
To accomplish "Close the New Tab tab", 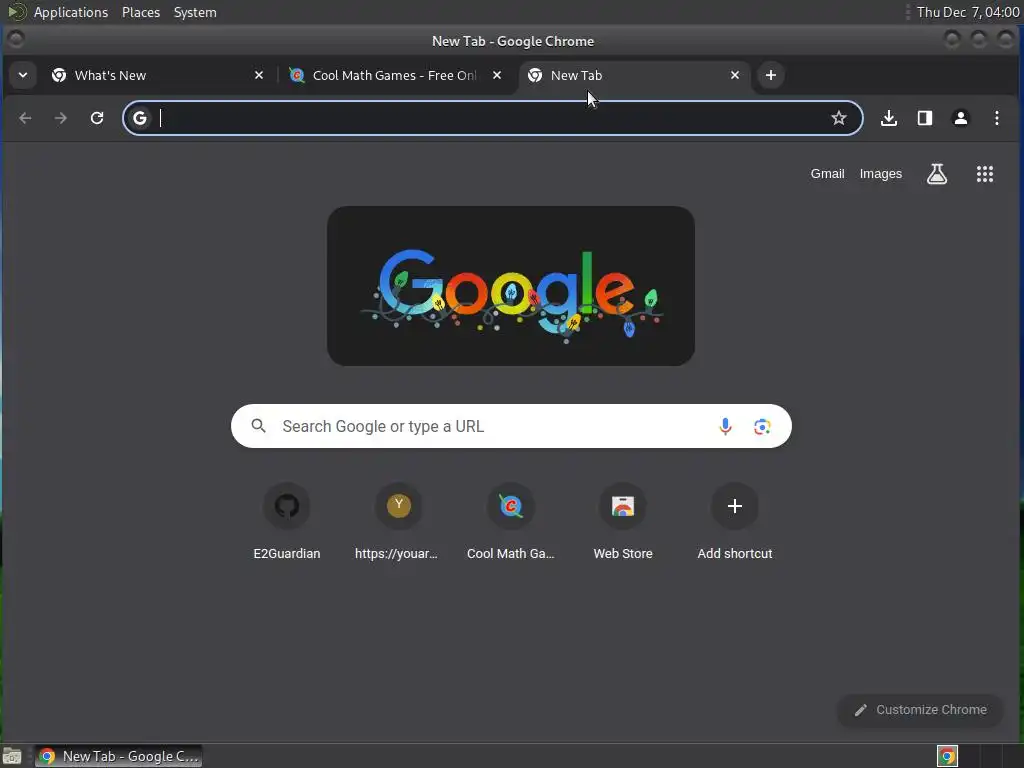I will pyautogui.click(x=735, y=75).
